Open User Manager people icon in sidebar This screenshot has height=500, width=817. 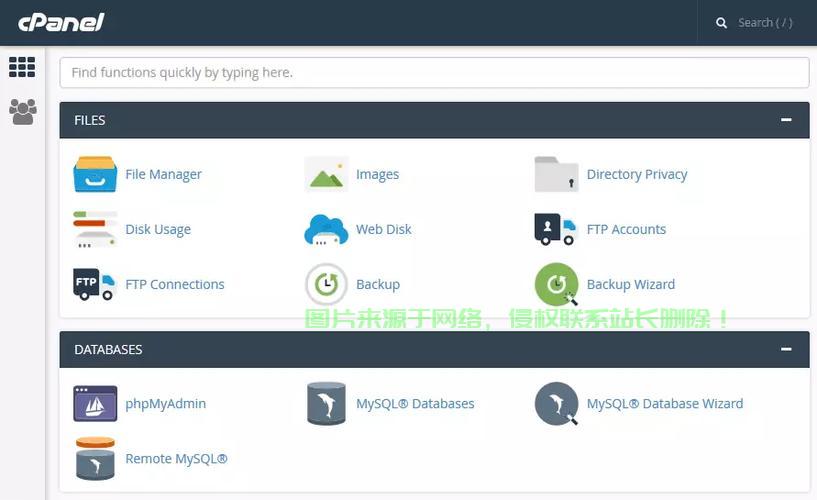tap(22, 111)
